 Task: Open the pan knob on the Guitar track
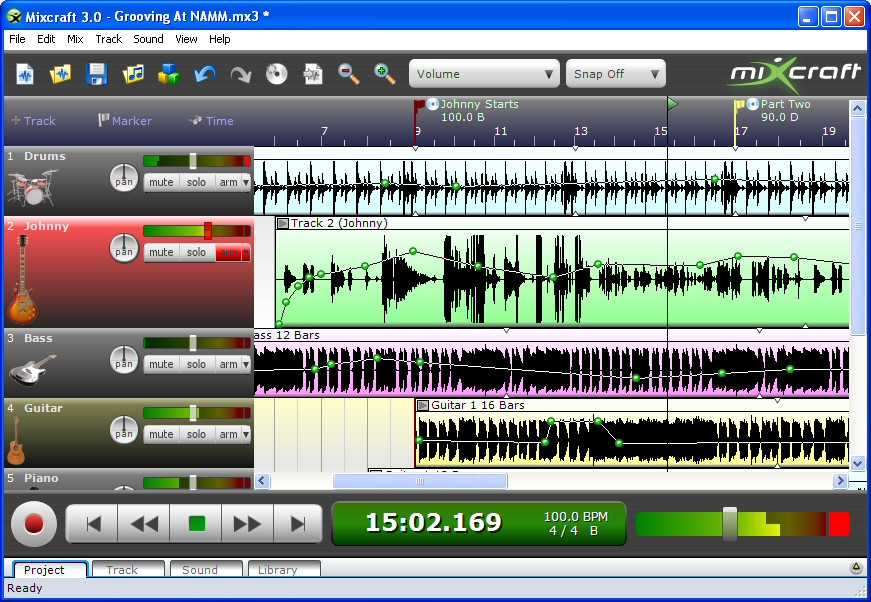124,431
